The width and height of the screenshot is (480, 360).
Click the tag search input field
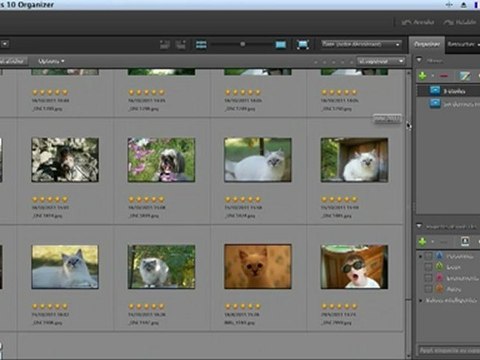point(449,350)
